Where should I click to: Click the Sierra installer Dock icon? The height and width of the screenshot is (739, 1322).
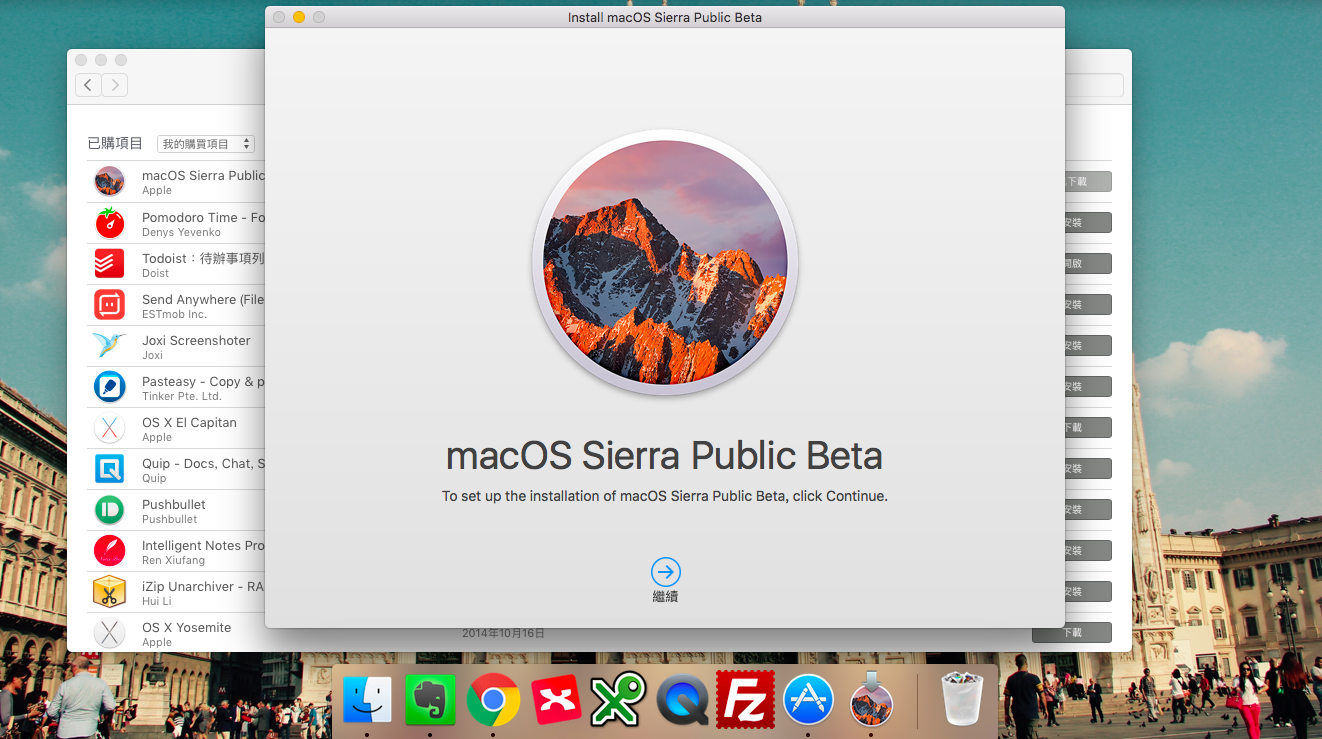[x=871, y=699]
